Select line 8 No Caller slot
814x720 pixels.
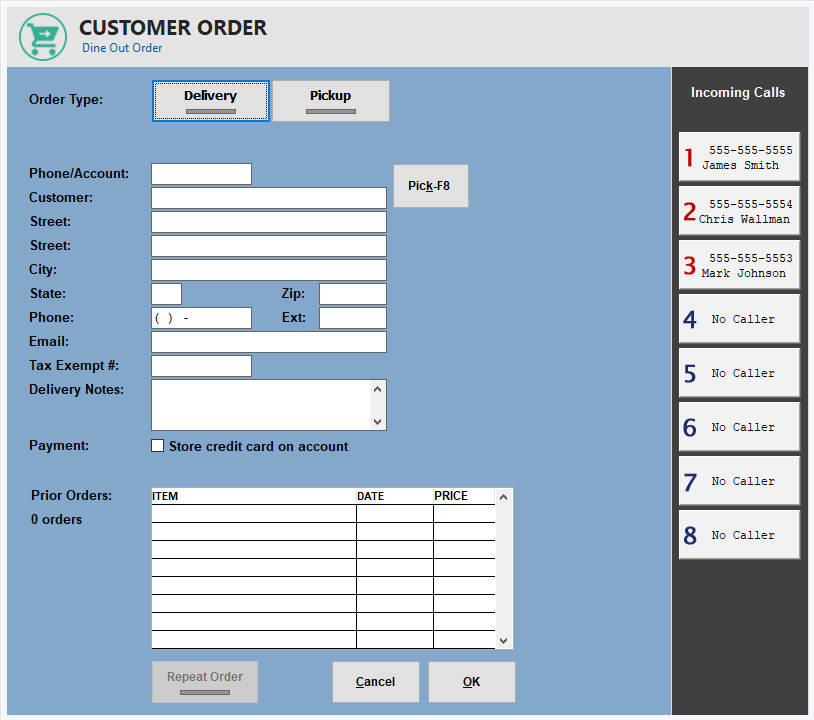click(x=739, y=535)
